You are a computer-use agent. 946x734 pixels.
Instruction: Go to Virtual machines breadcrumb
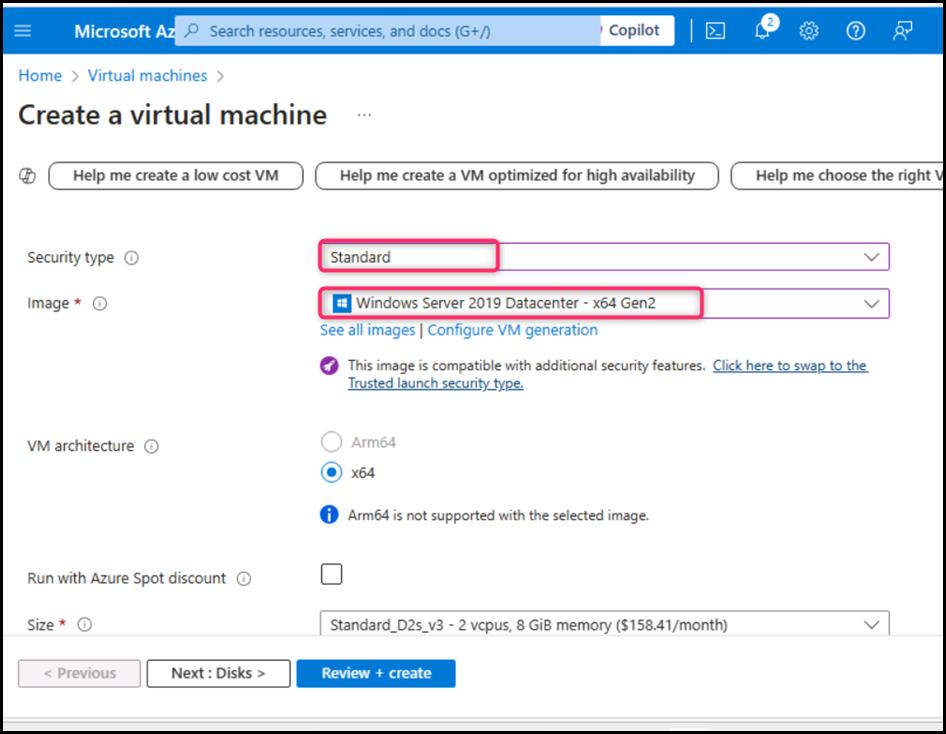pyautogui.click(x=147, y=76)
